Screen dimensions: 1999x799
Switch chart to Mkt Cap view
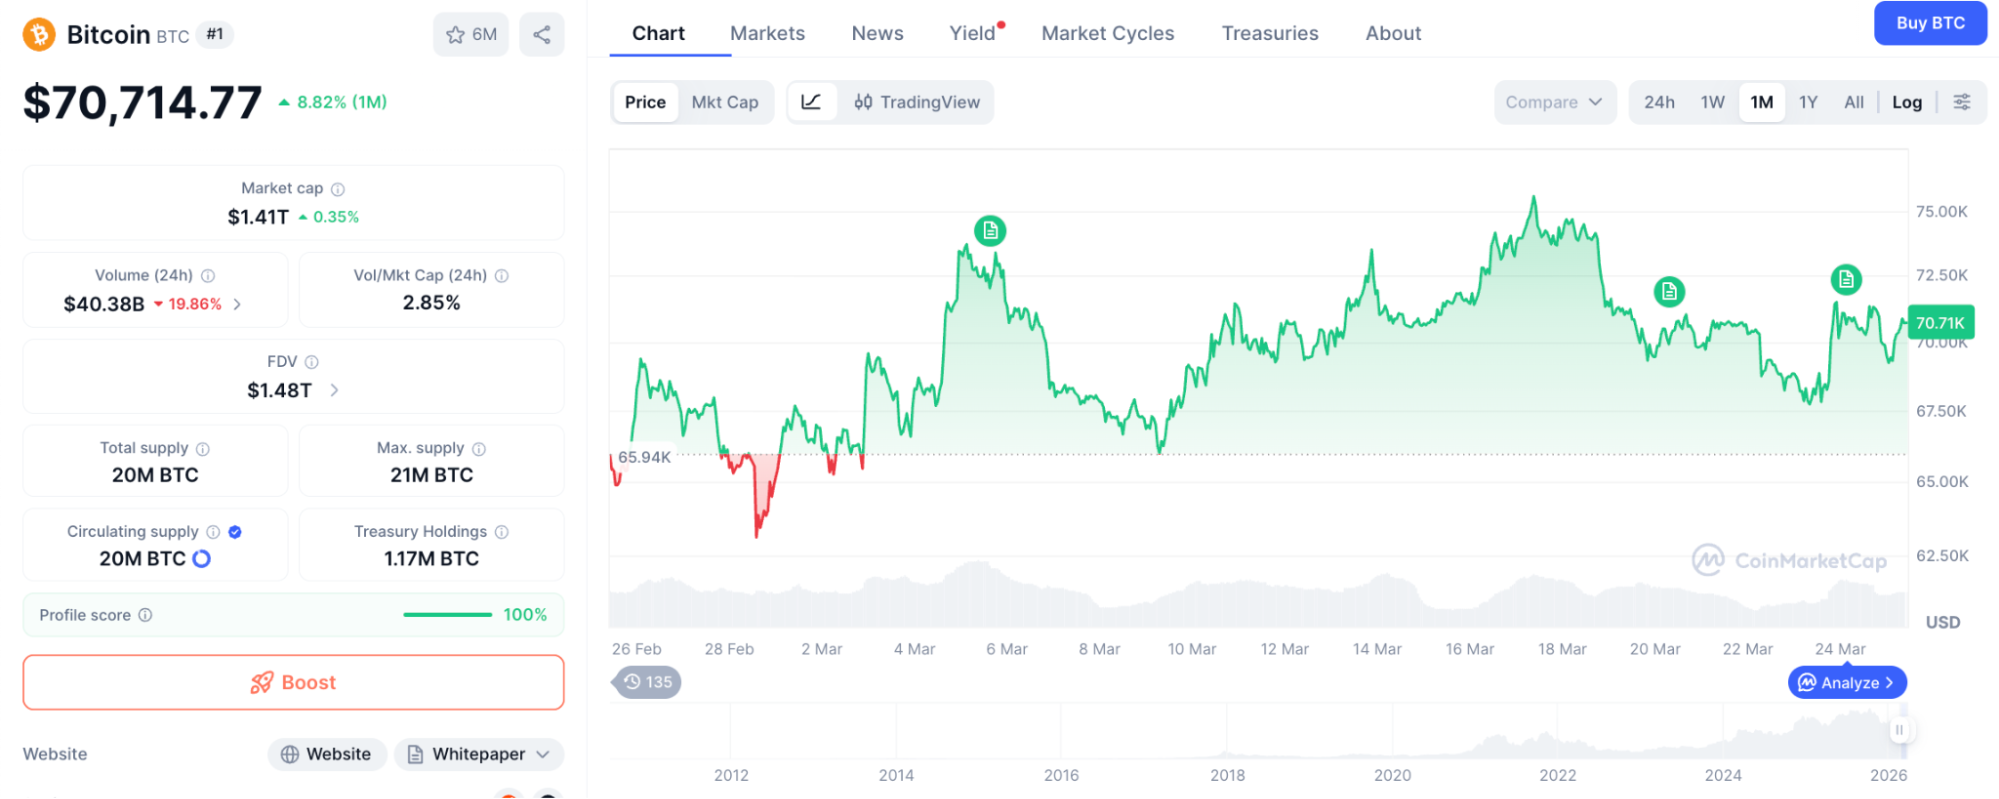tap(725, 102)
